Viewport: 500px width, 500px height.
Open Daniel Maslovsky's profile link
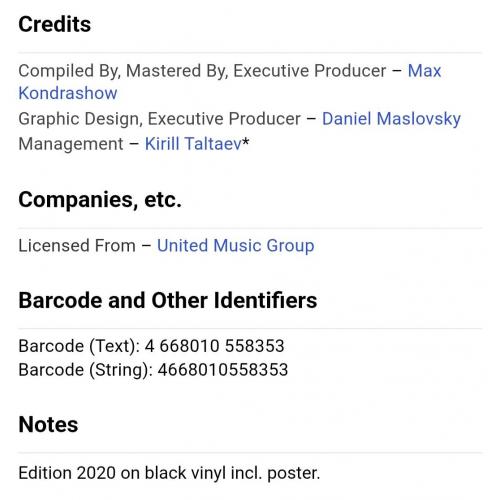pyautogui.click(x=391, y=119)
